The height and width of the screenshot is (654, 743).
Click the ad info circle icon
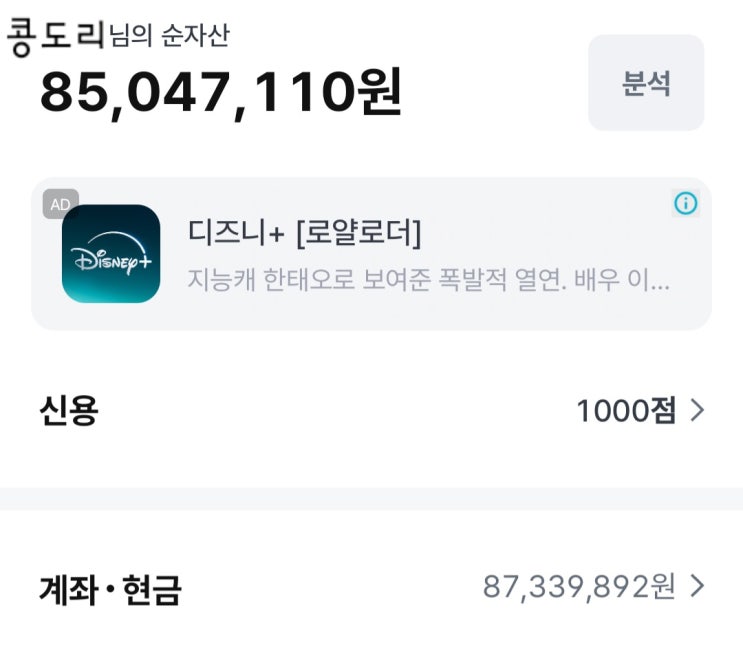click(x=685, y=204)
